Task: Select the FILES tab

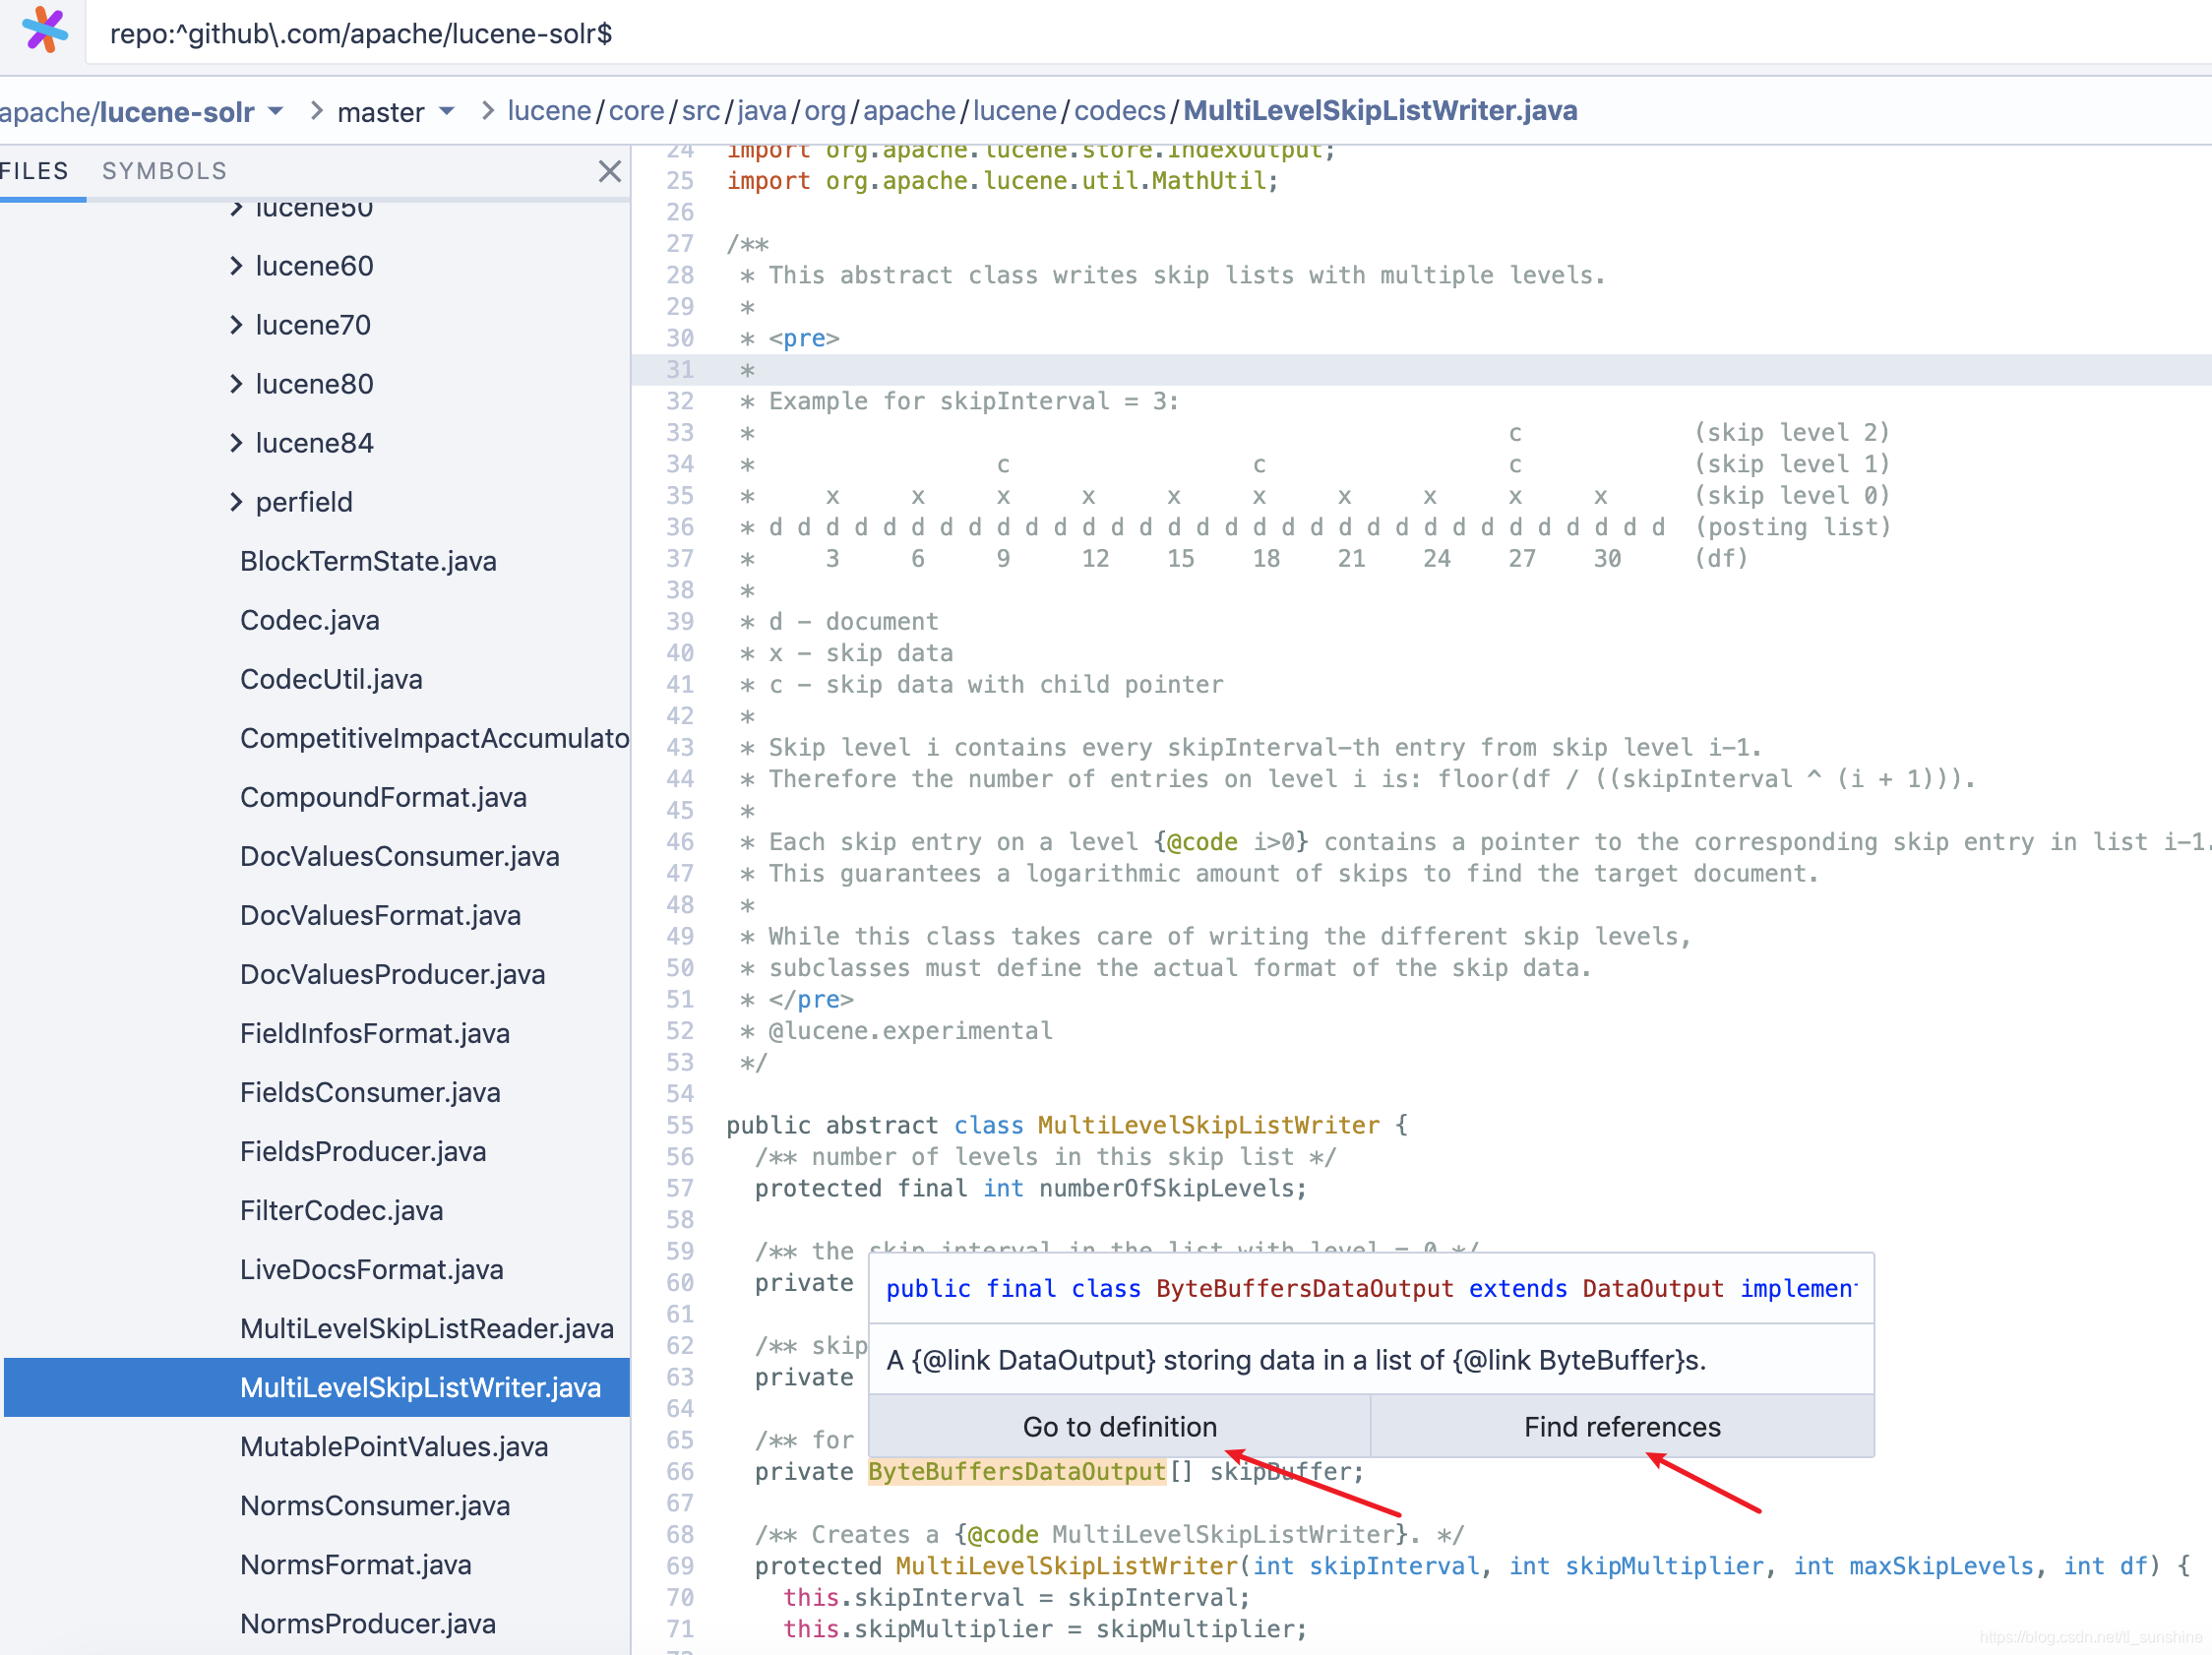Action: click(x=34, y=171)
